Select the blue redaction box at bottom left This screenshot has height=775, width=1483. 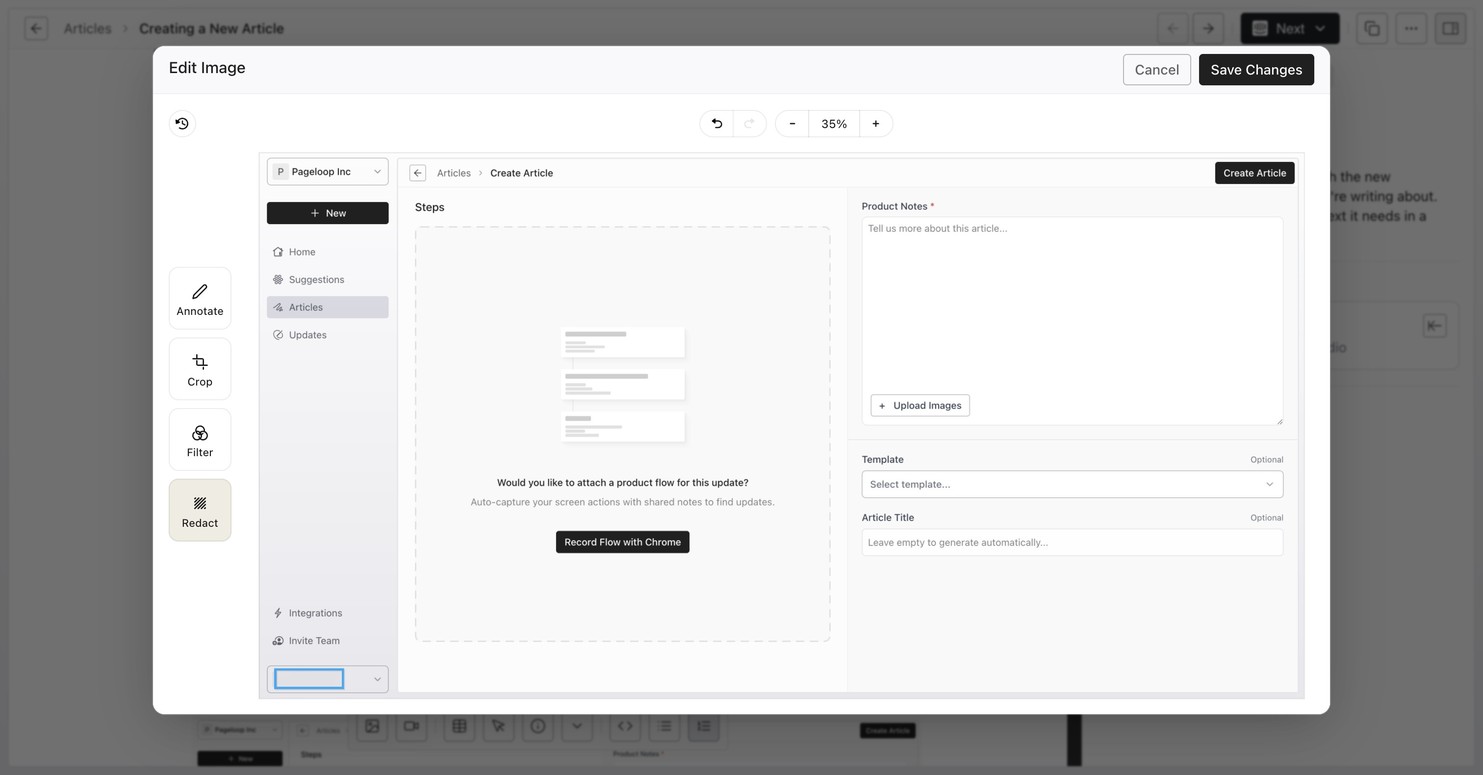tap(309, 679)
